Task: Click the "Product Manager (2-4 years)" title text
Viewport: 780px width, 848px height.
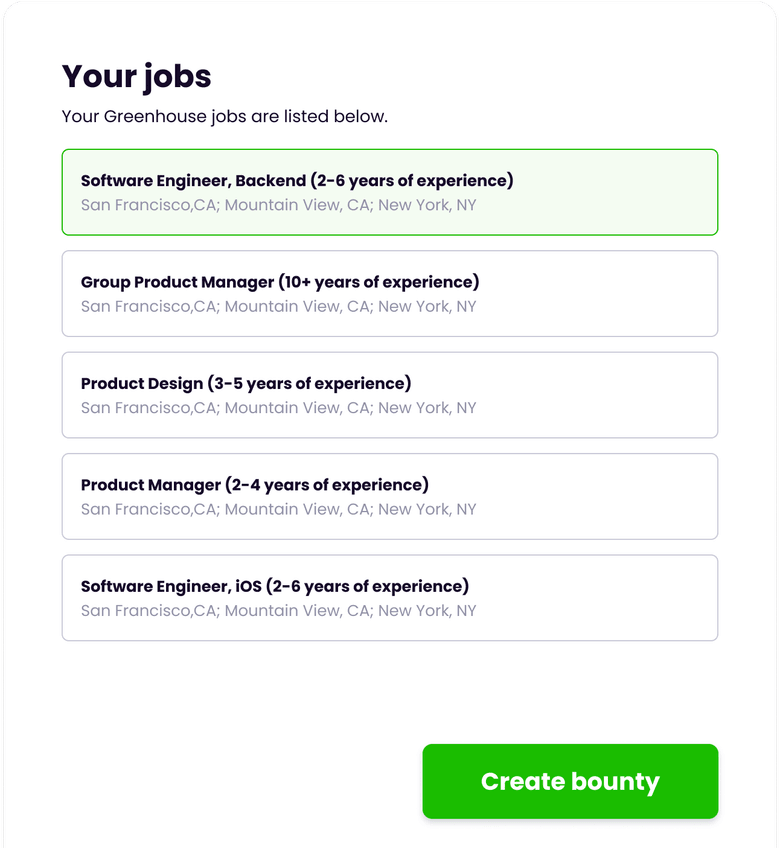Action: coord(254,485)
